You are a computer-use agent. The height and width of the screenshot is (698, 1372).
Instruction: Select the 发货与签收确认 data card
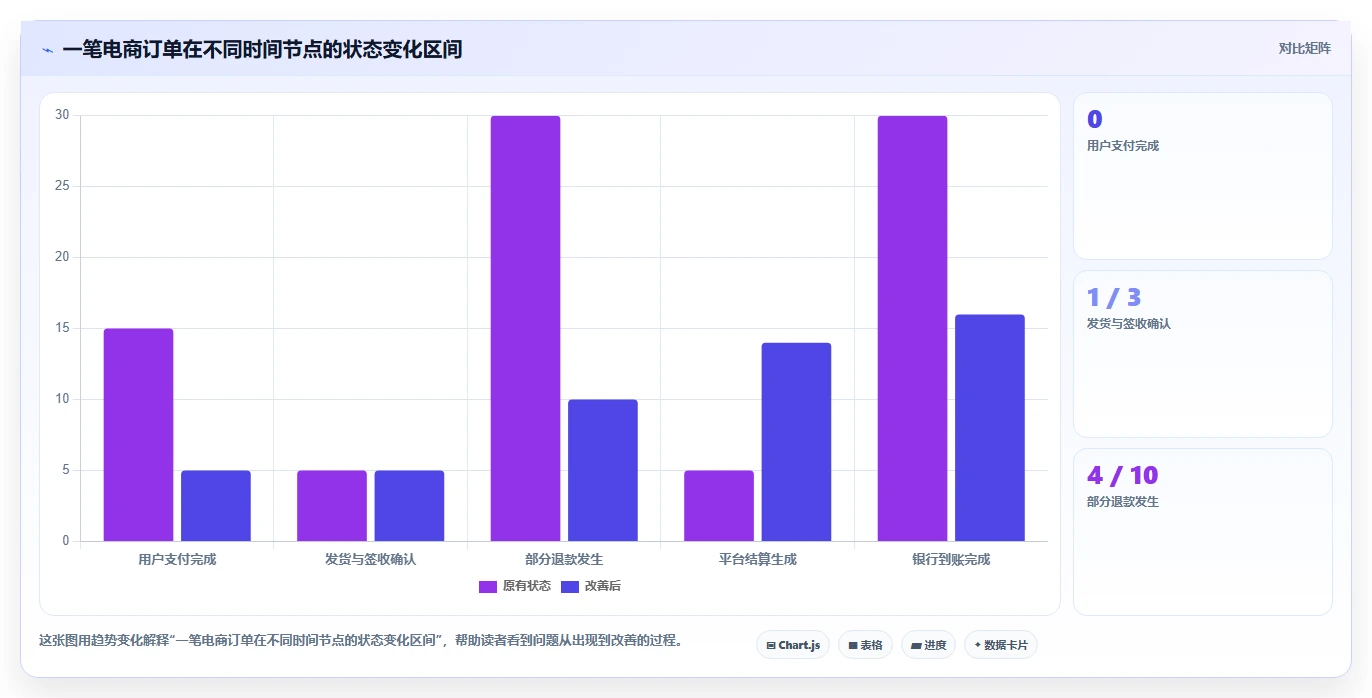(x=1203, y=354)
